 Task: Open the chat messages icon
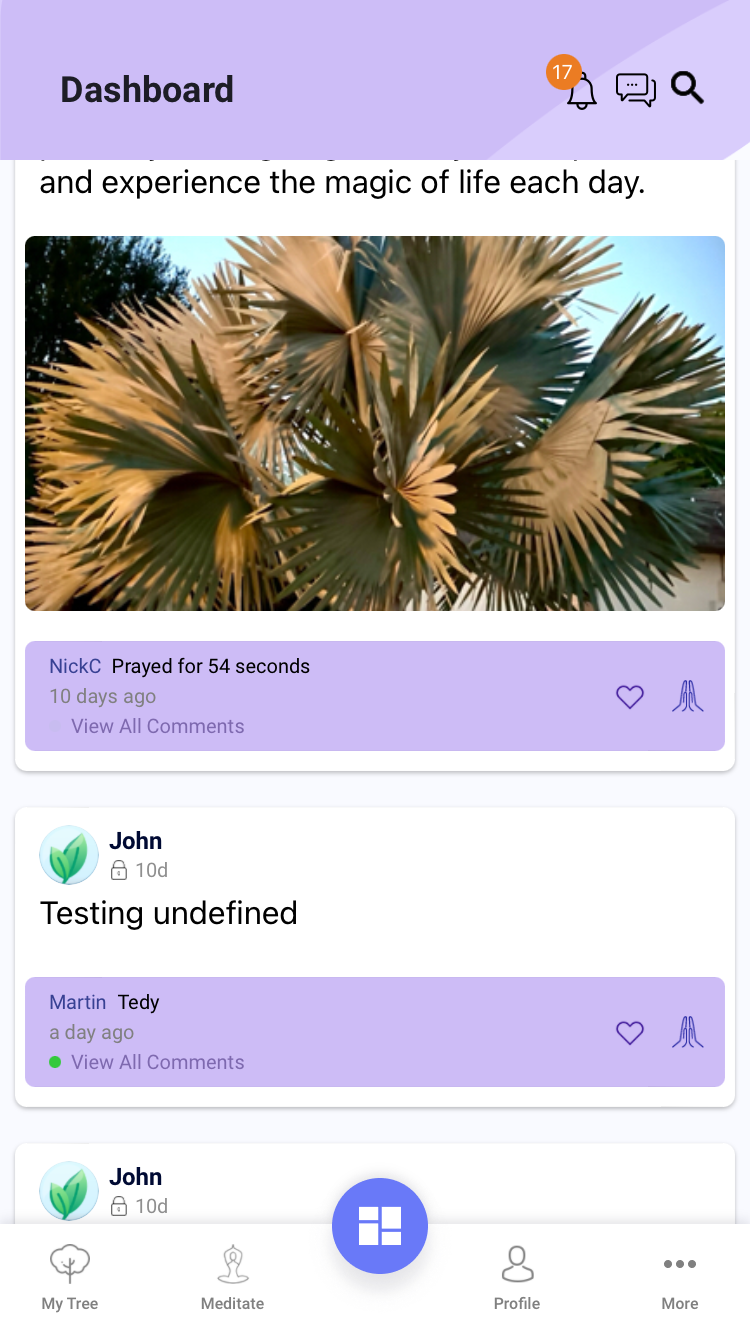tap(635, 90)
